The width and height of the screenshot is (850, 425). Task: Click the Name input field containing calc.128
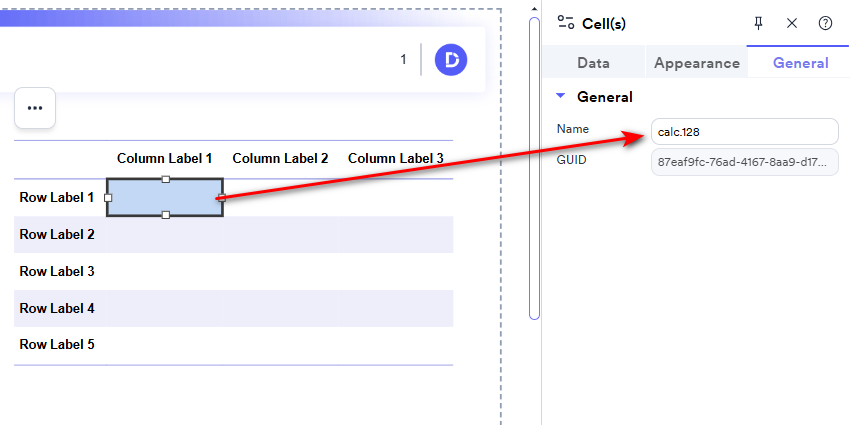pyautogui.click(x=744, y=131)
